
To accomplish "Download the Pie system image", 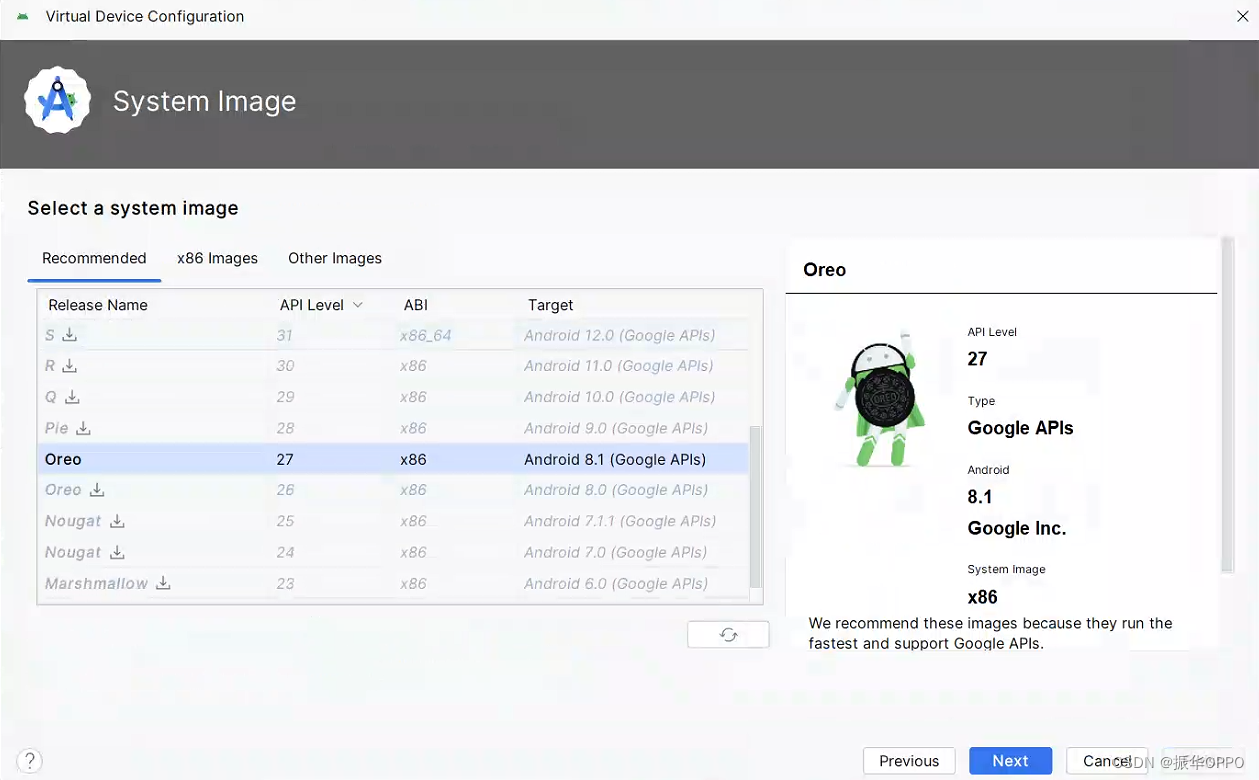I will 84,428.
